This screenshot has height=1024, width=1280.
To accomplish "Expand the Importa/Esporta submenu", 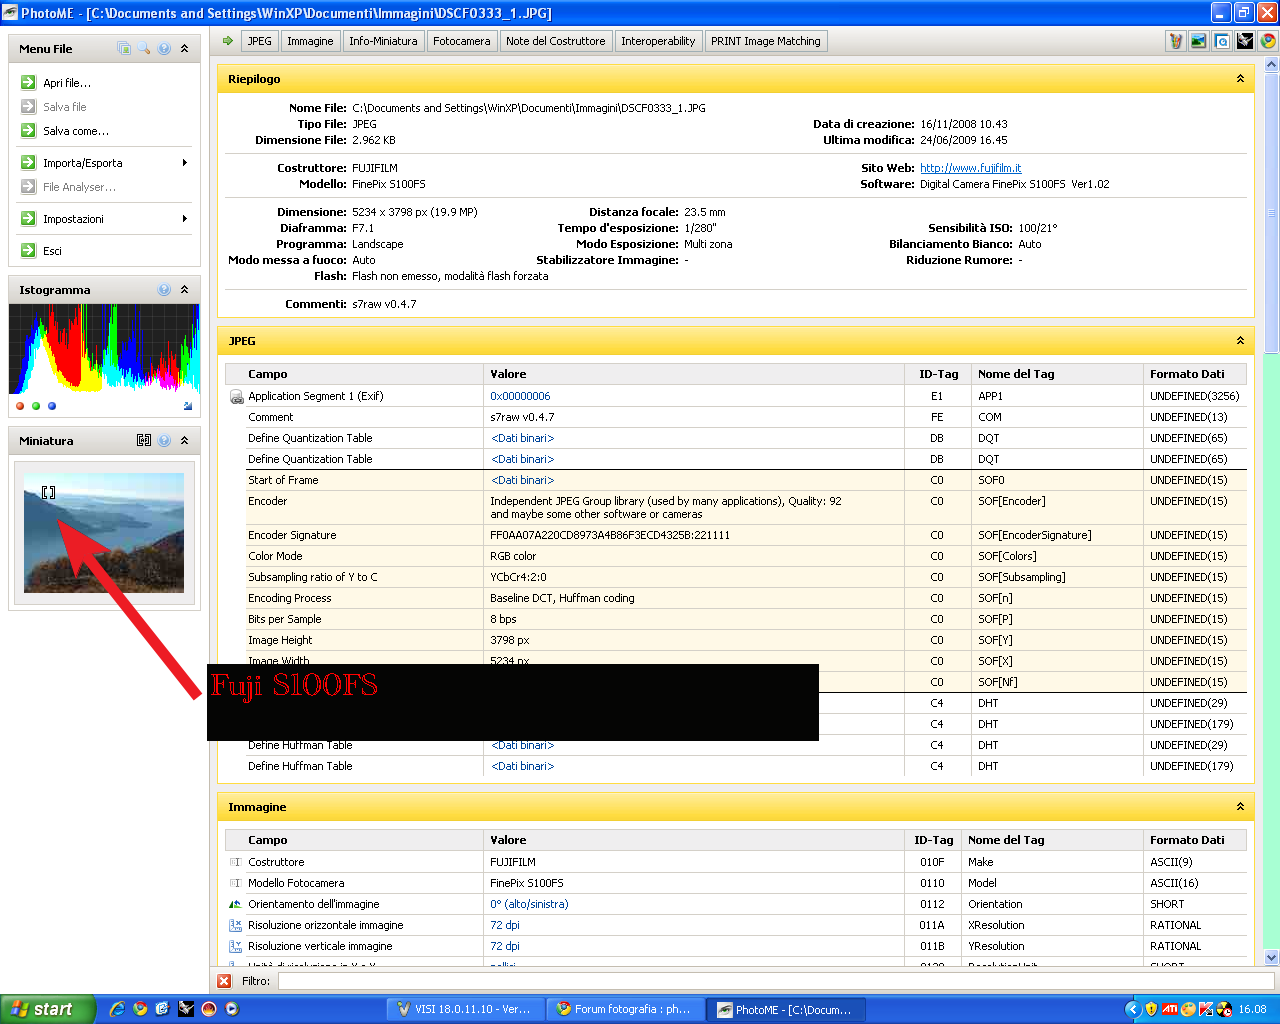I will [104, 163].
